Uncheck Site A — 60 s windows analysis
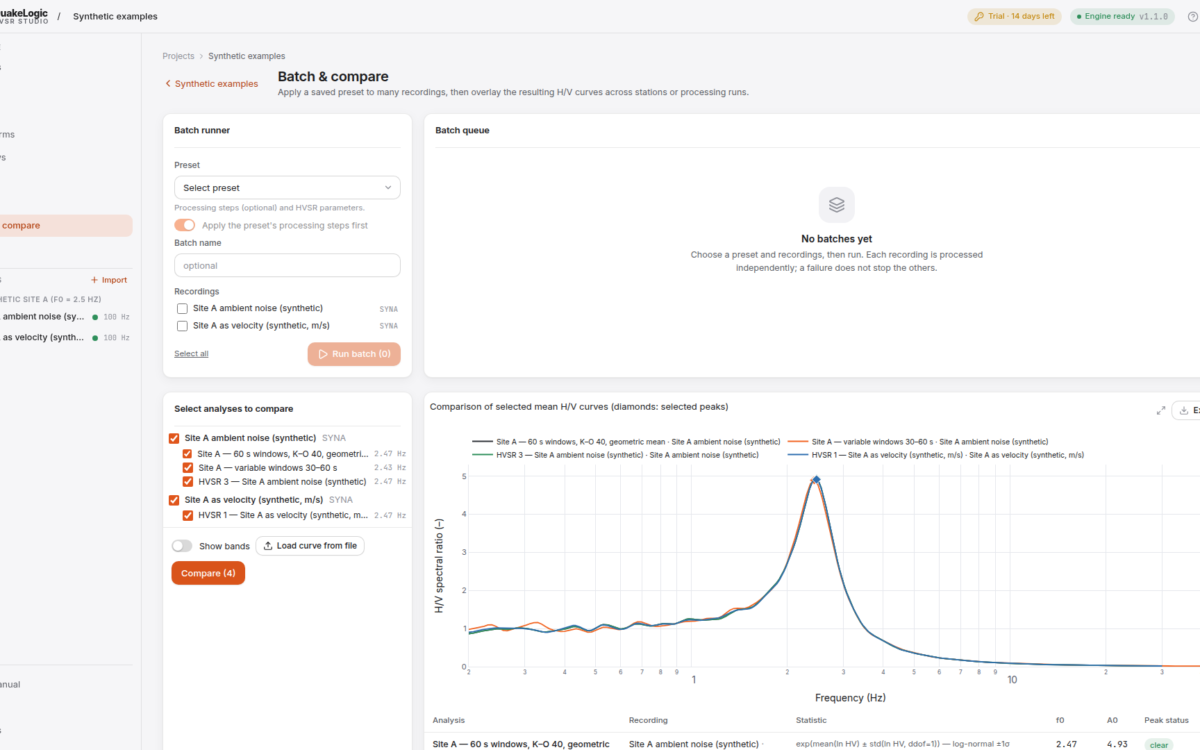The height and width of the screenshot is (750, 1200). [188, 453]
